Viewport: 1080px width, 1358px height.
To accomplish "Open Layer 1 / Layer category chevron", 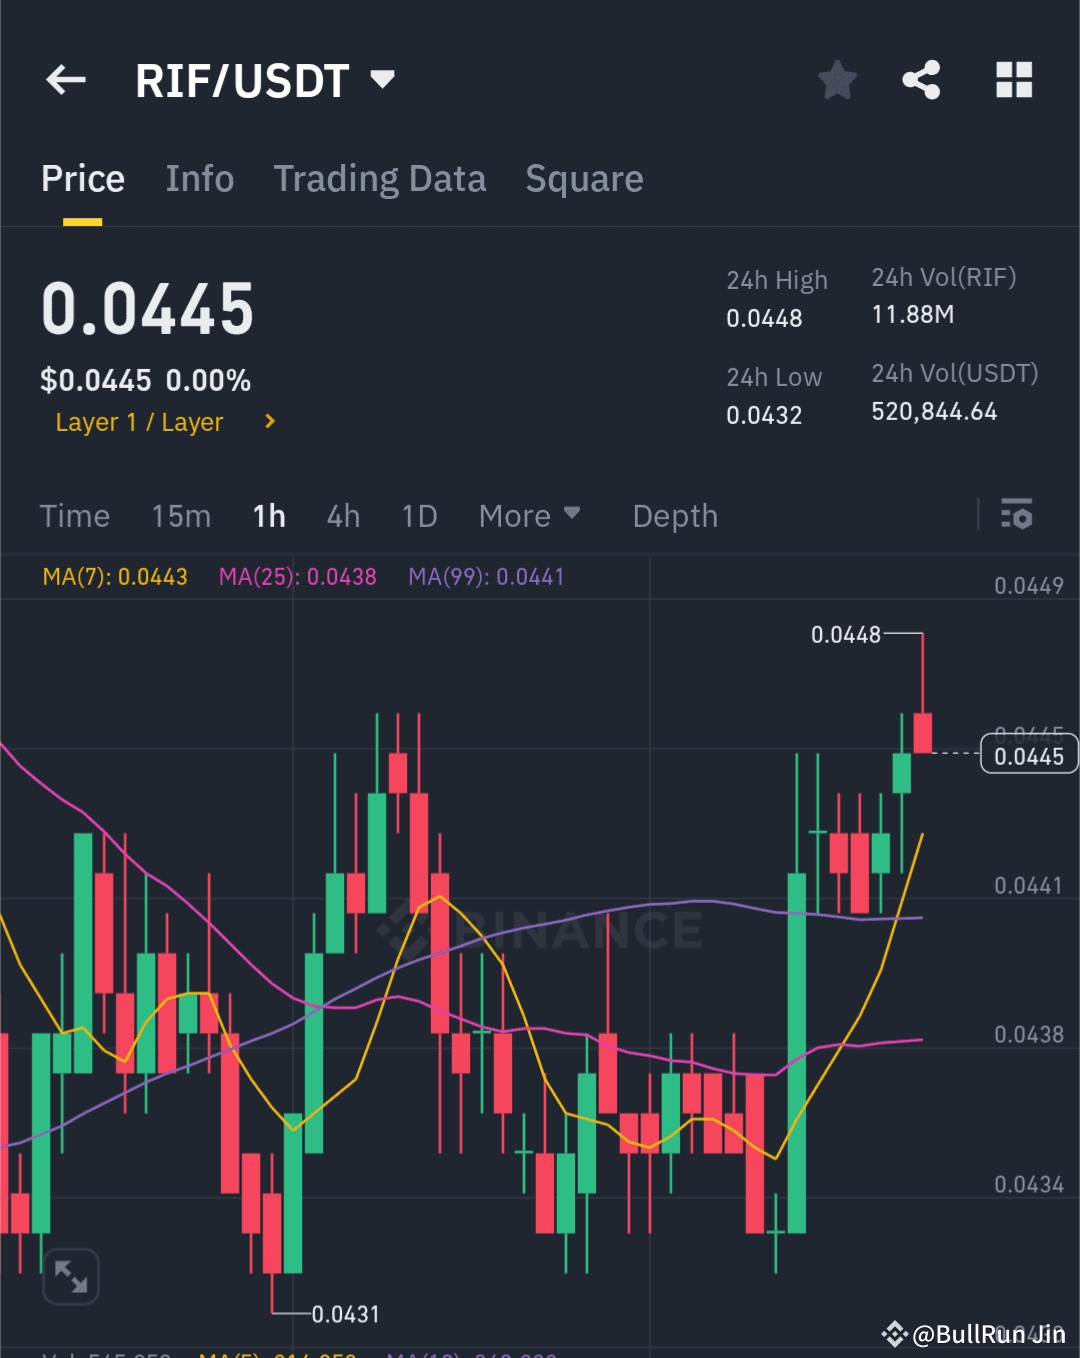I will (x=269, y=422).
